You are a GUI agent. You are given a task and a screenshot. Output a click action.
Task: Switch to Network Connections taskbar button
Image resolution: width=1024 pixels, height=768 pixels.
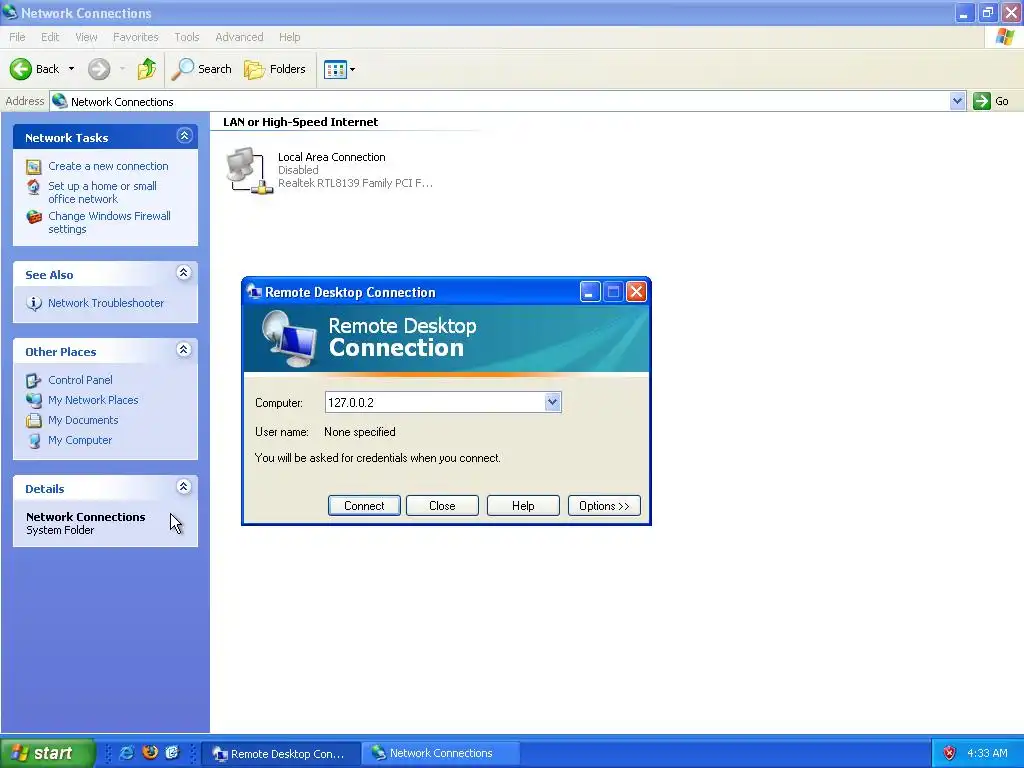pos(441,754)
